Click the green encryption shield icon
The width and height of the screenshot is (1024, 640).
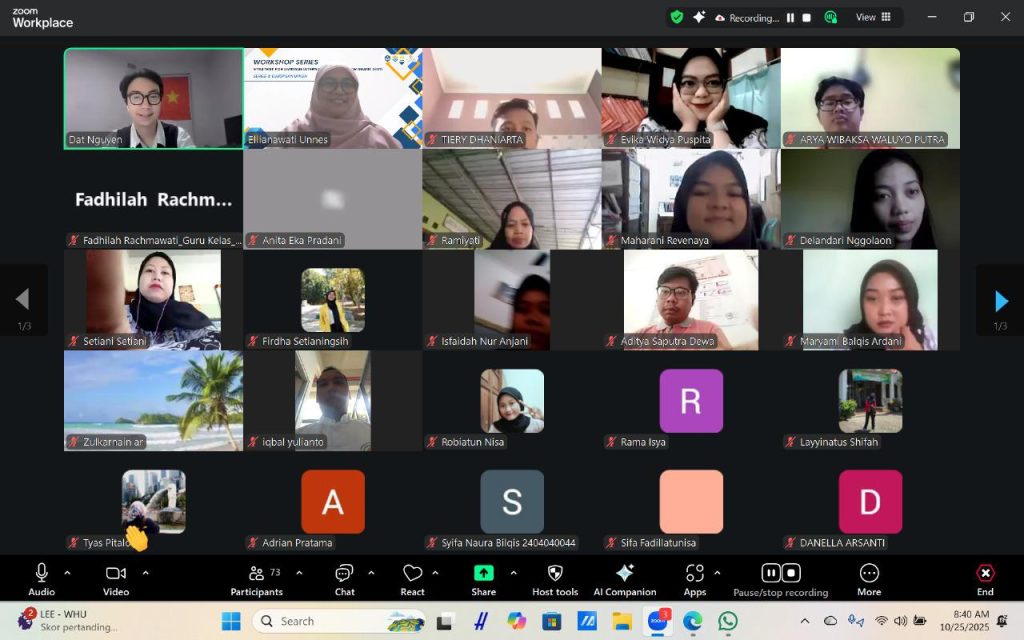click(x=677, y=17)
